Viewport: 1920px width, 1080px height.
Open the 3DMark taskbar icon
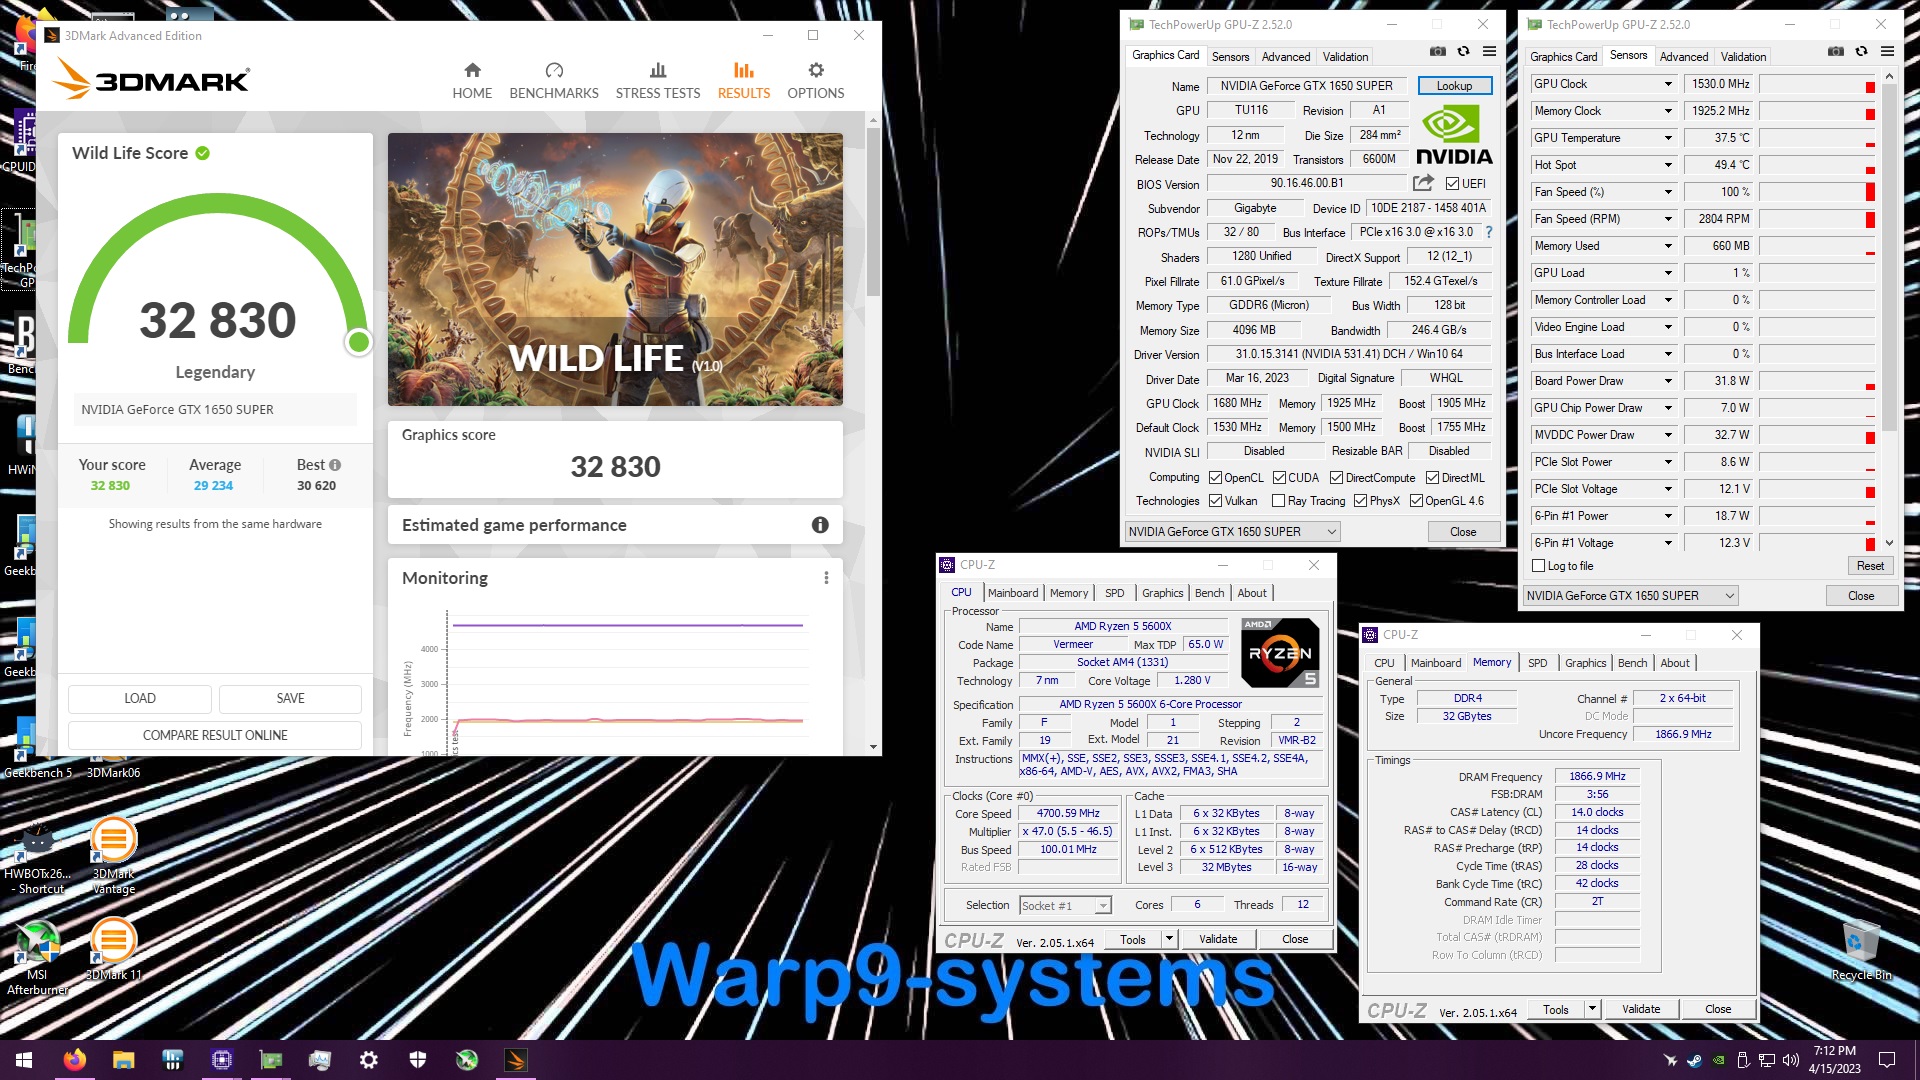pos(516,1060)
